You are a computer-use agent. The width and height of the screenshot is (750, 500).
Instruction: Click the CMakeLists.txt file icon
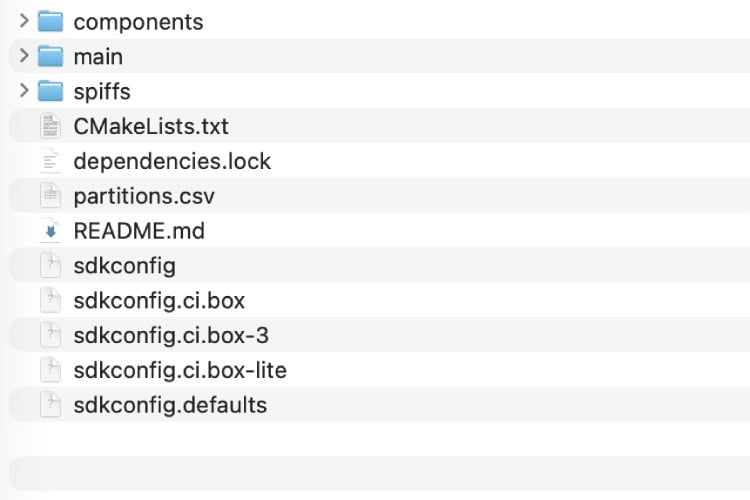pos(50,126)
